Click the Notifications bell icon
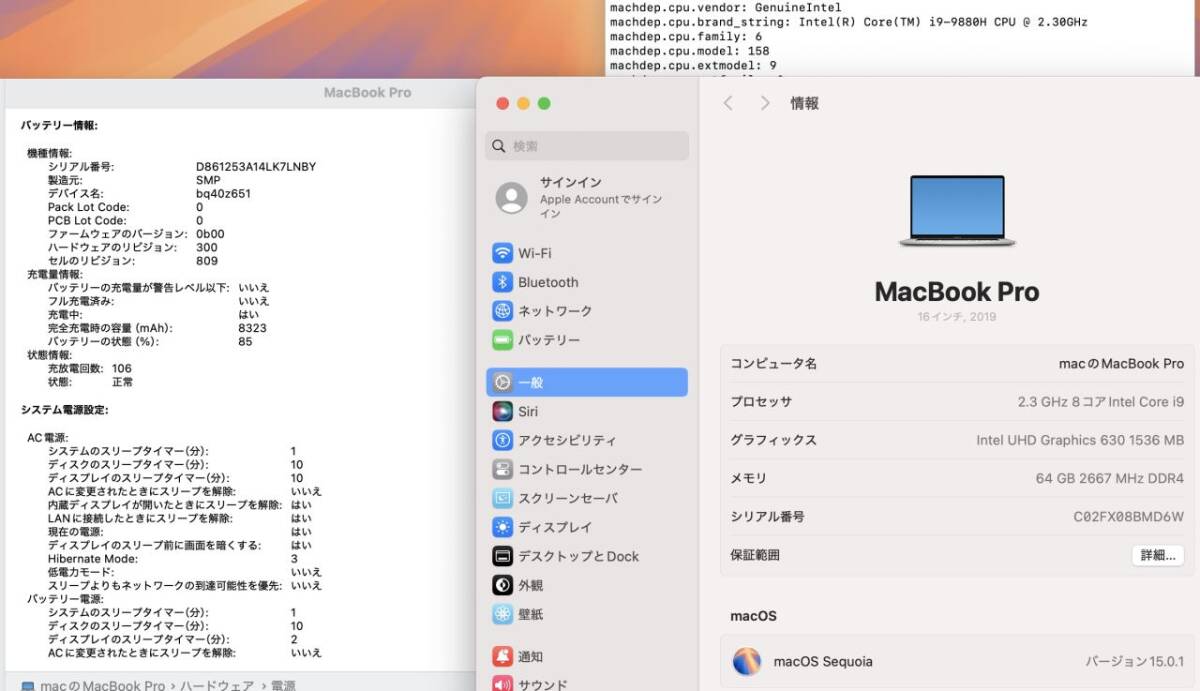Screen dimensions: 1200x691 pos(502,657)
